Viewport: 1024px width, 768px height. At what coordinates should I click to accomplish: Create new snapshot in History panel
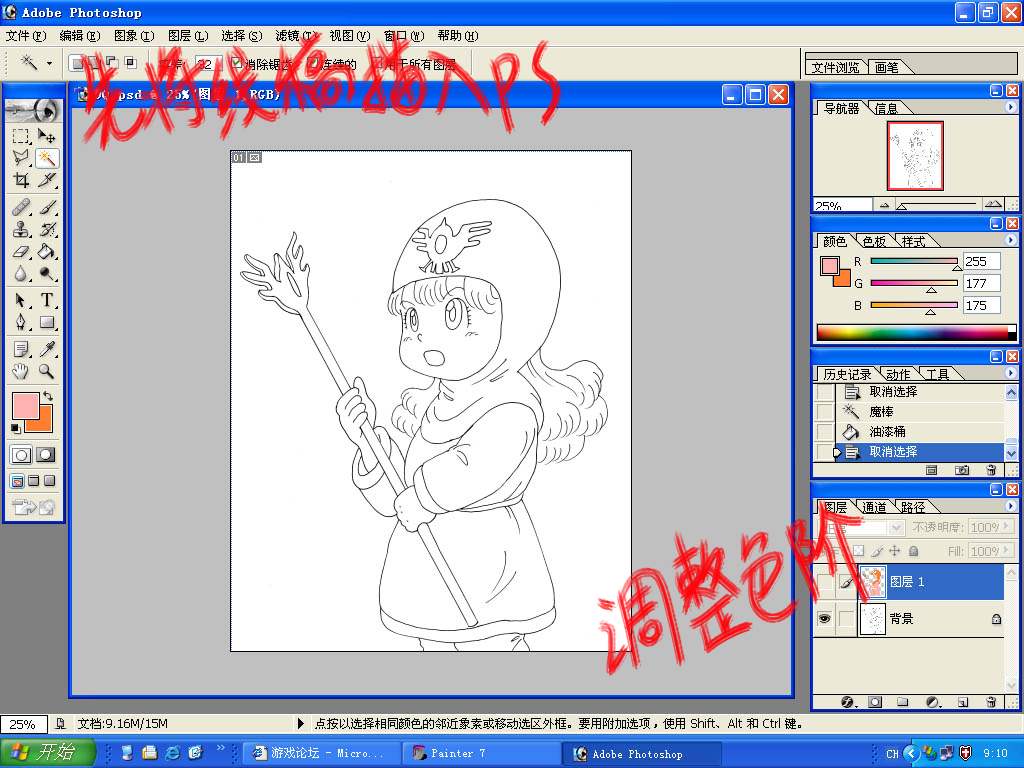click(x=962, y=470)
